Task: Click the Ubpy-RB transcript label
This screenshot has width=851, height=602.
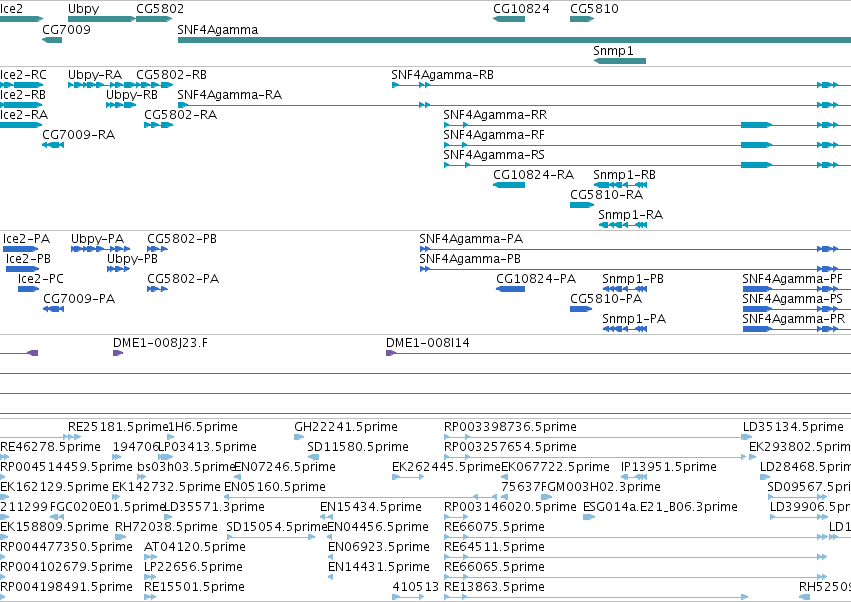Action: coord(132,94)
